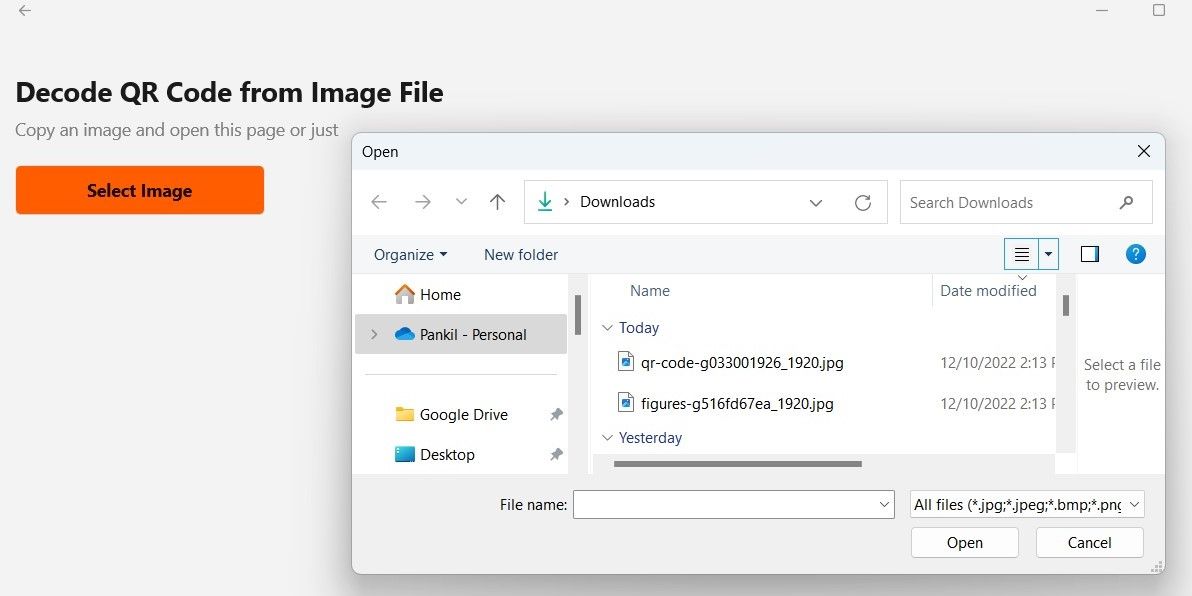Screen dimensions: 1192x596
Task: Click the list view layout icon
Action: [x=1021, y=254]
